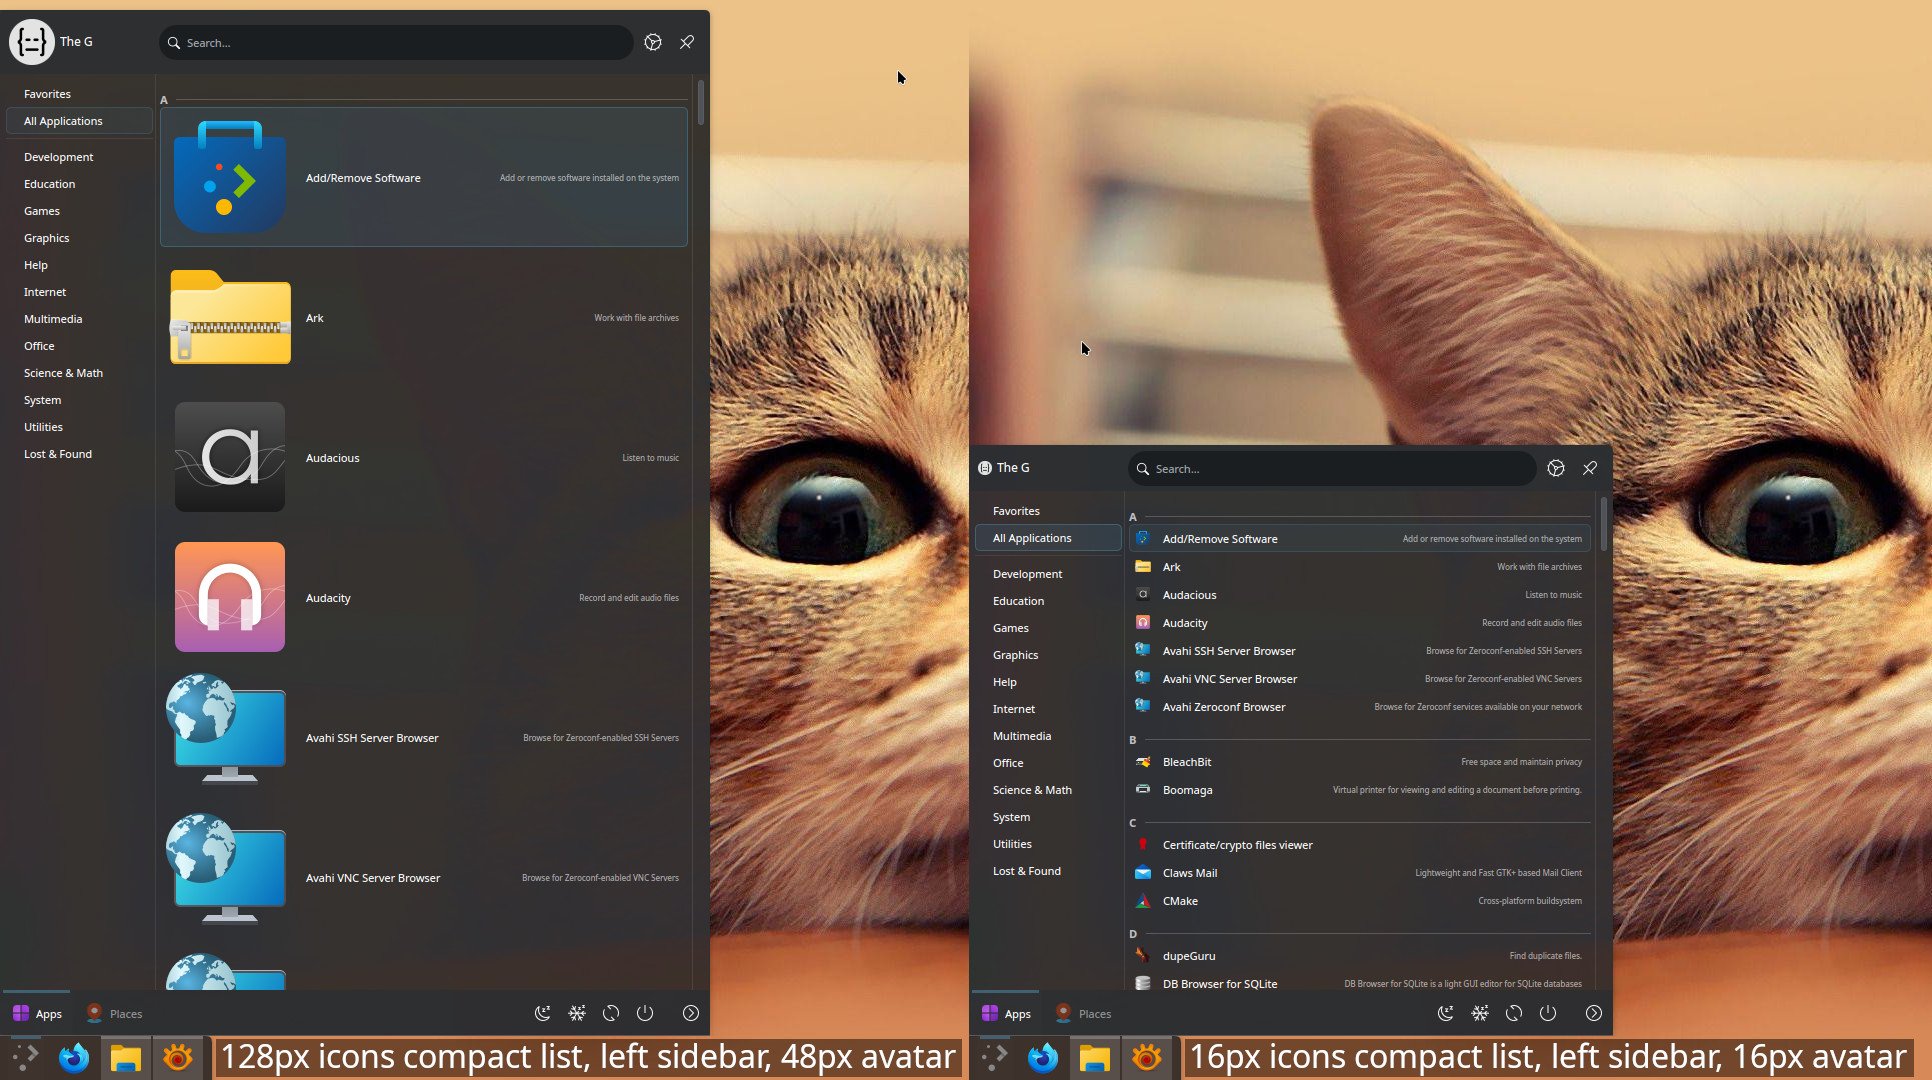Viewport: 1932px width, 1080px height.
Task: Open the application launcher button on the left taskbar
Action: pos(25,1057)
